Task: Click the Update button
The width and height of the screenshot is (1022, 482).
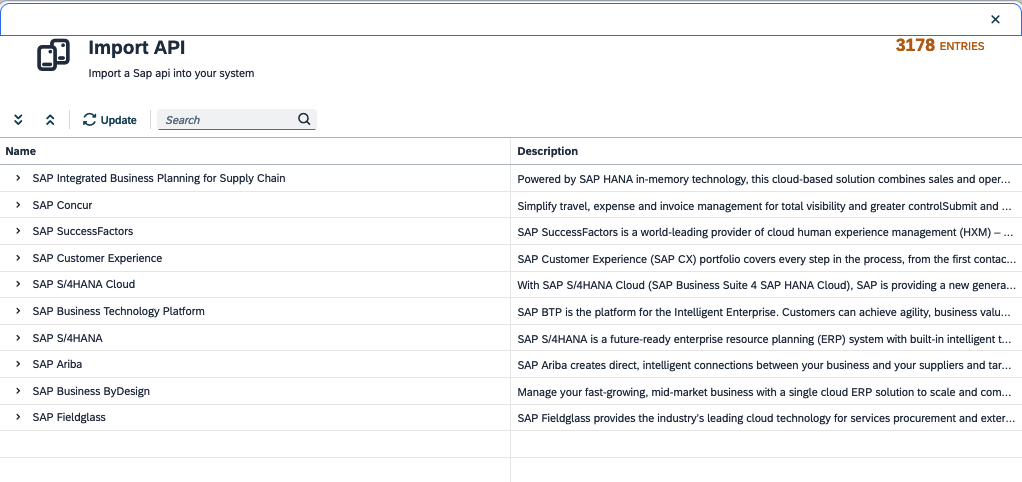Action: [x=110, y=120]
